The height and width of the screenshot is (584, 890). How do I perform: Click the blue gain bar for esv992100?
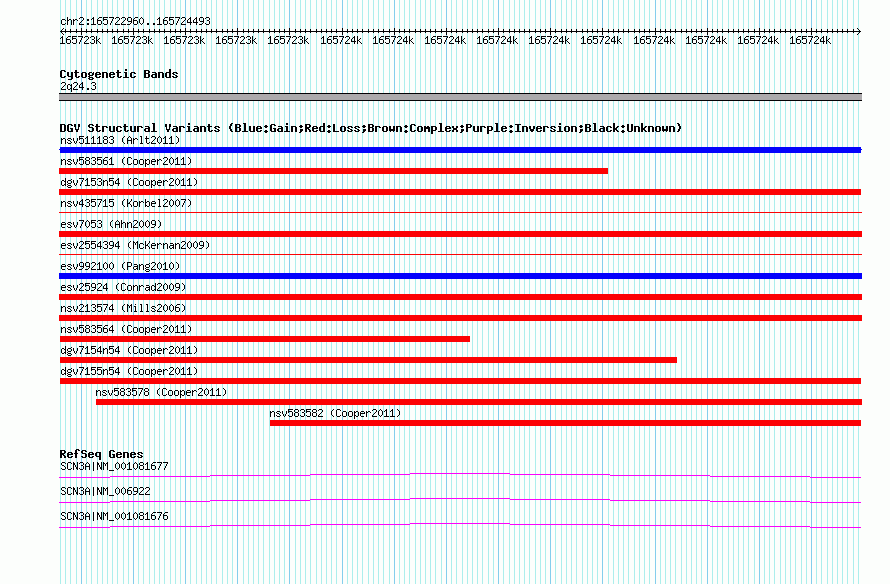[460, 276]
